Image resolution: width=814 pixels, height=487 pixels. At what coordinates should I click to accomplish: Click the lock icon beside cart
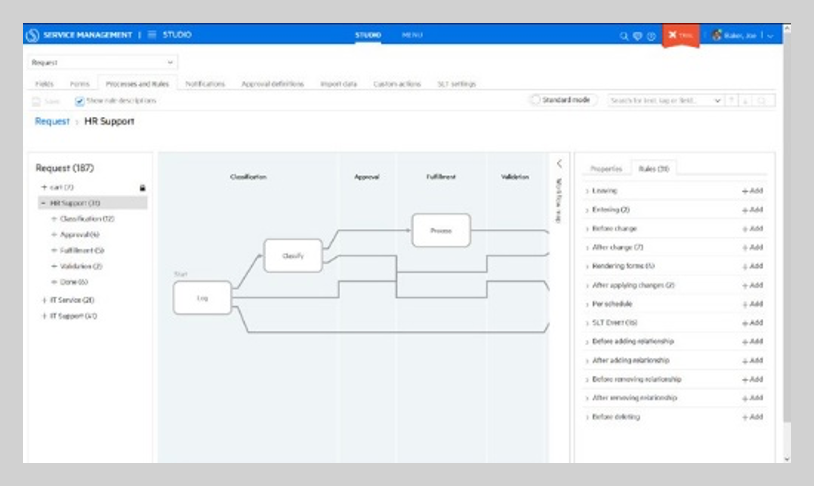pyautogui.click(x=142, y=187)
